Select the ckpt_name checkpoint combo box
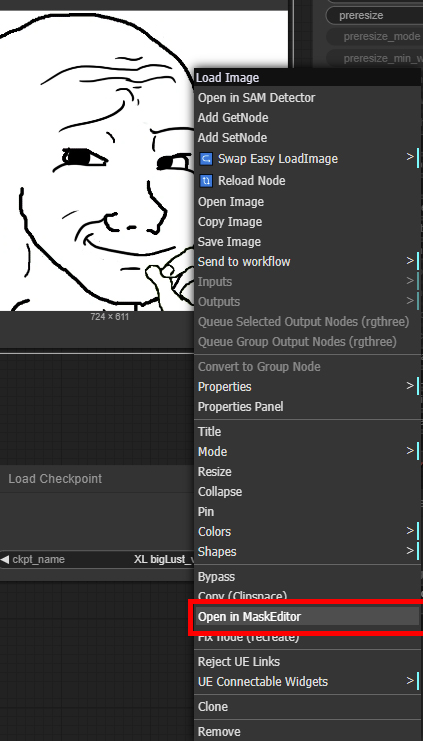Viewport: 423px width, 741px height. (97, 560)
